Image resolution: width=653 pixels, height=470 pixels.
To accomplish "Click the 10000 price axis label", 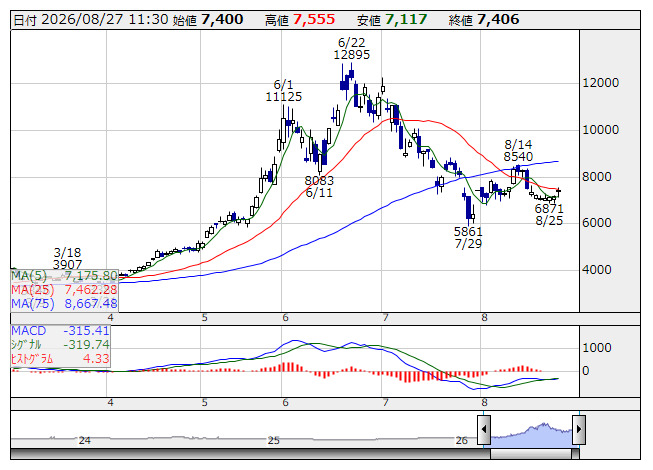I will pyautogui.click(x=601, y=130).
